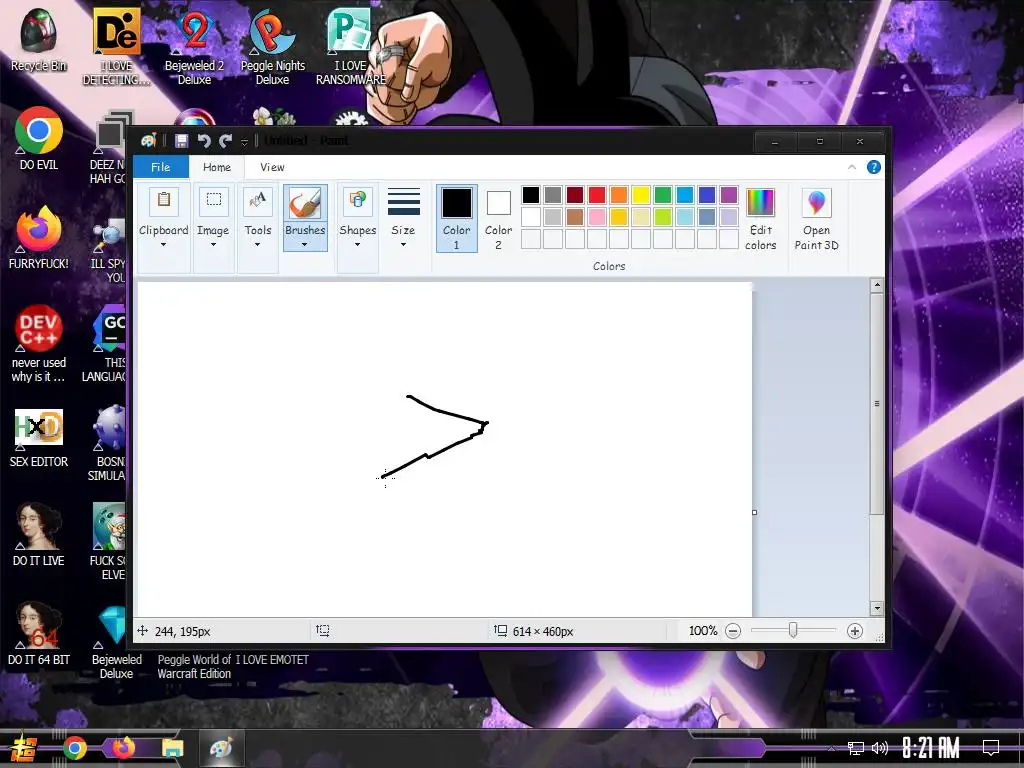Screen dimensions: 1024x768
Task: Collapse the ribbon with the chevron
Action: (x=852, y=167)
